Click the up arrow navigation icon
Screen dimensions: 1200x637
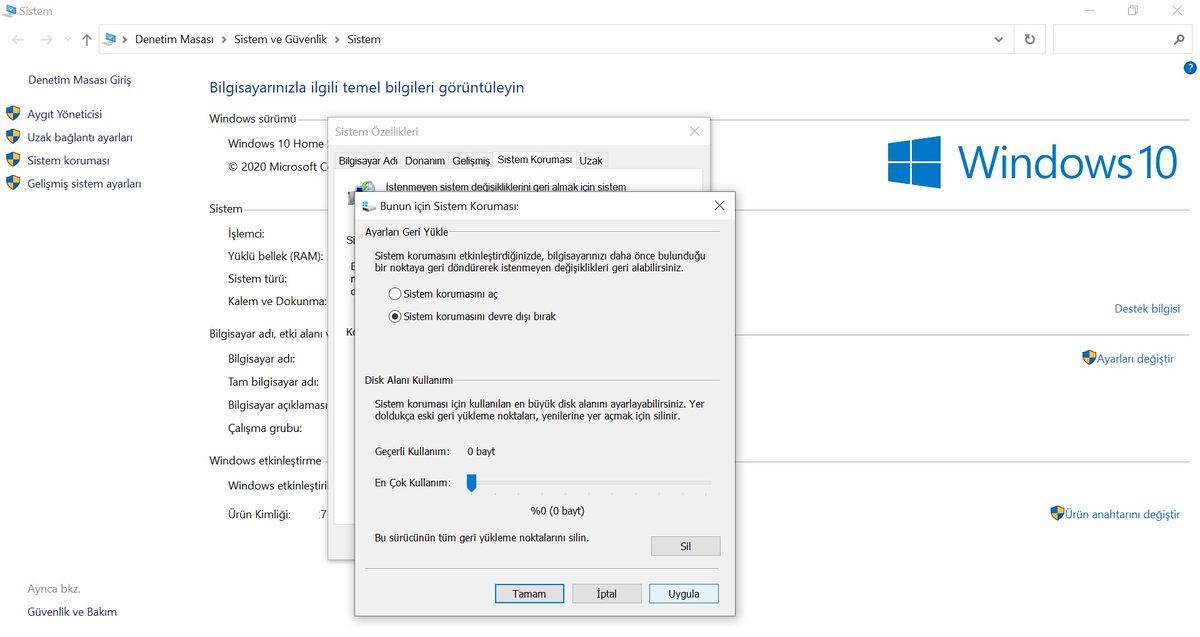tap(87, 40)
